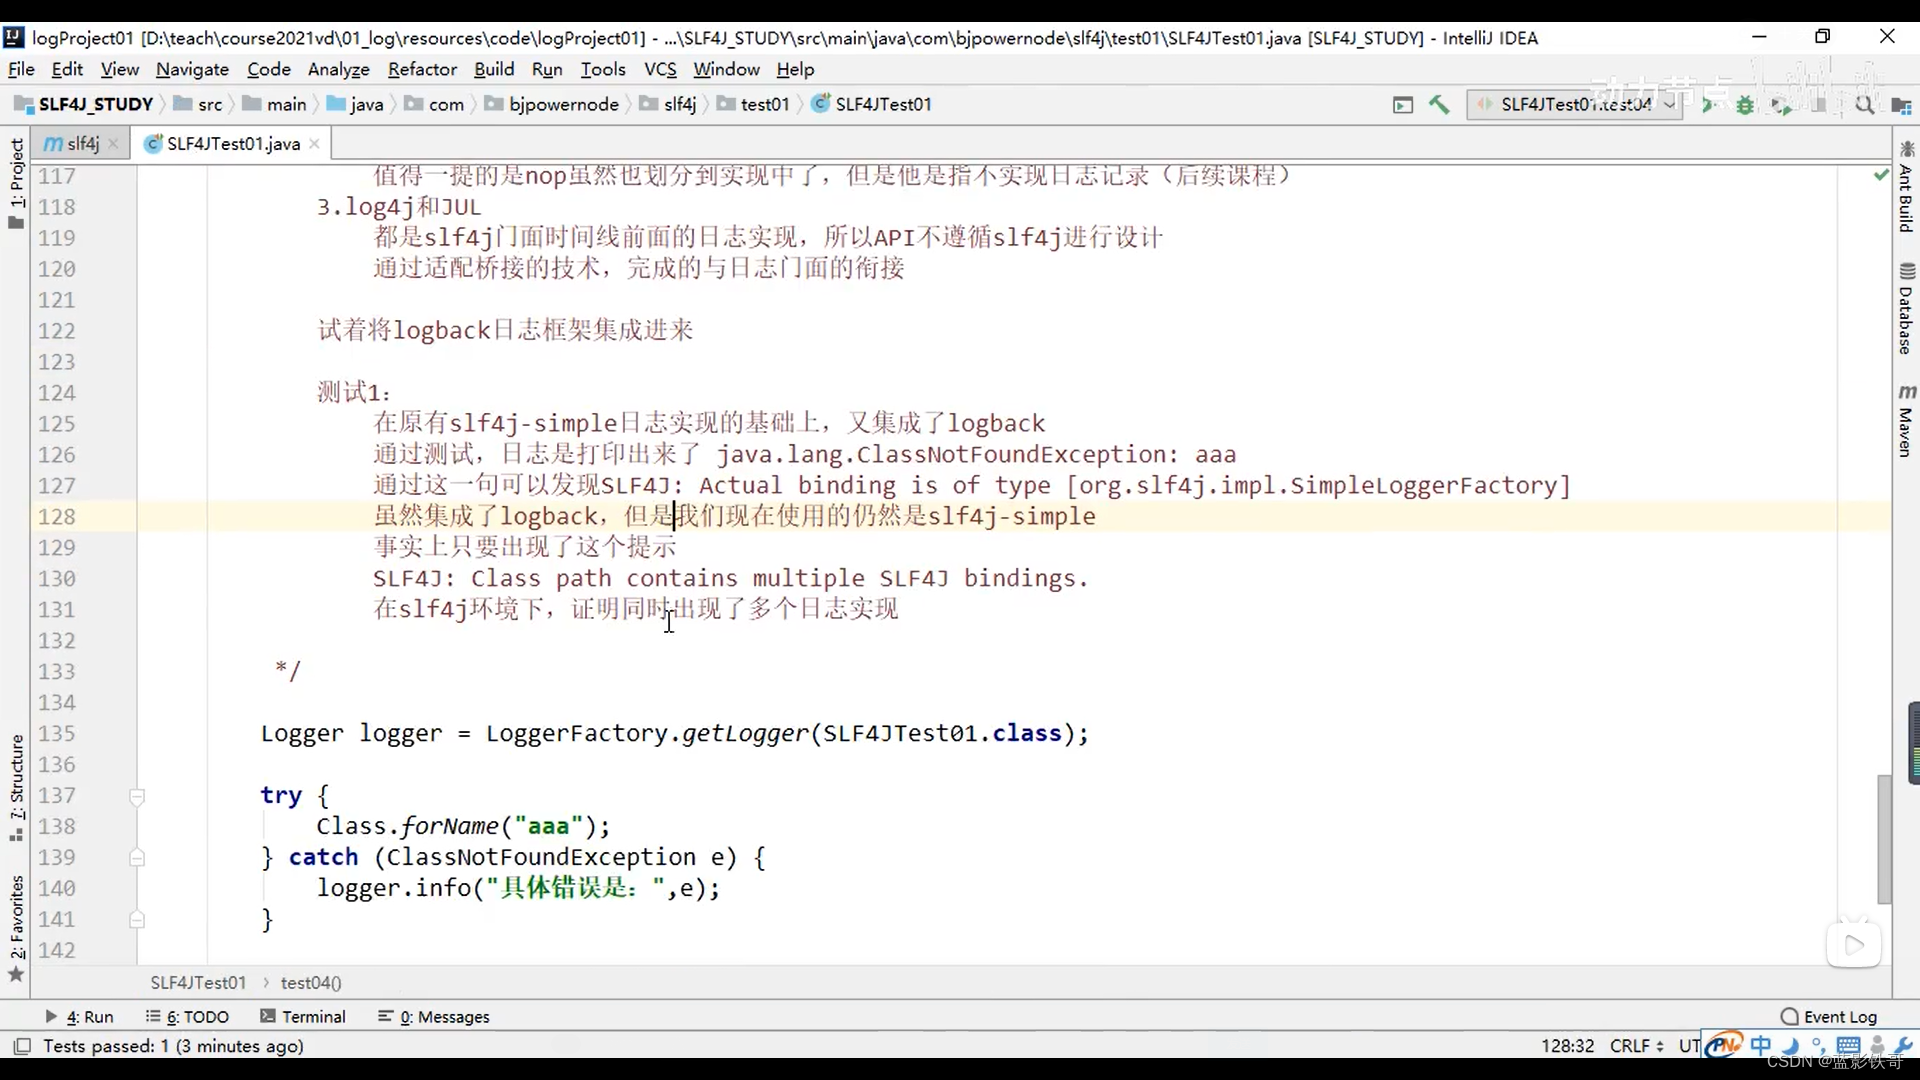Open the Run menu
1920x1080 pixels.
(547, 69)
